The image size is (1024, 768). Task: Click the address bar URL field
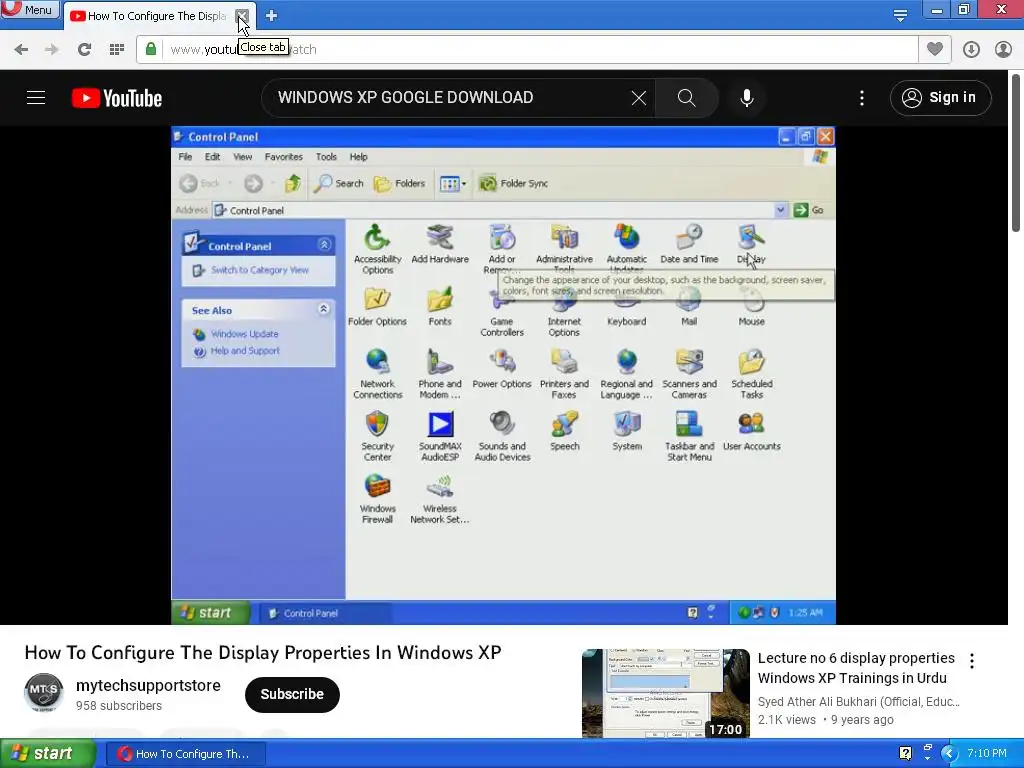coord(527,49)
